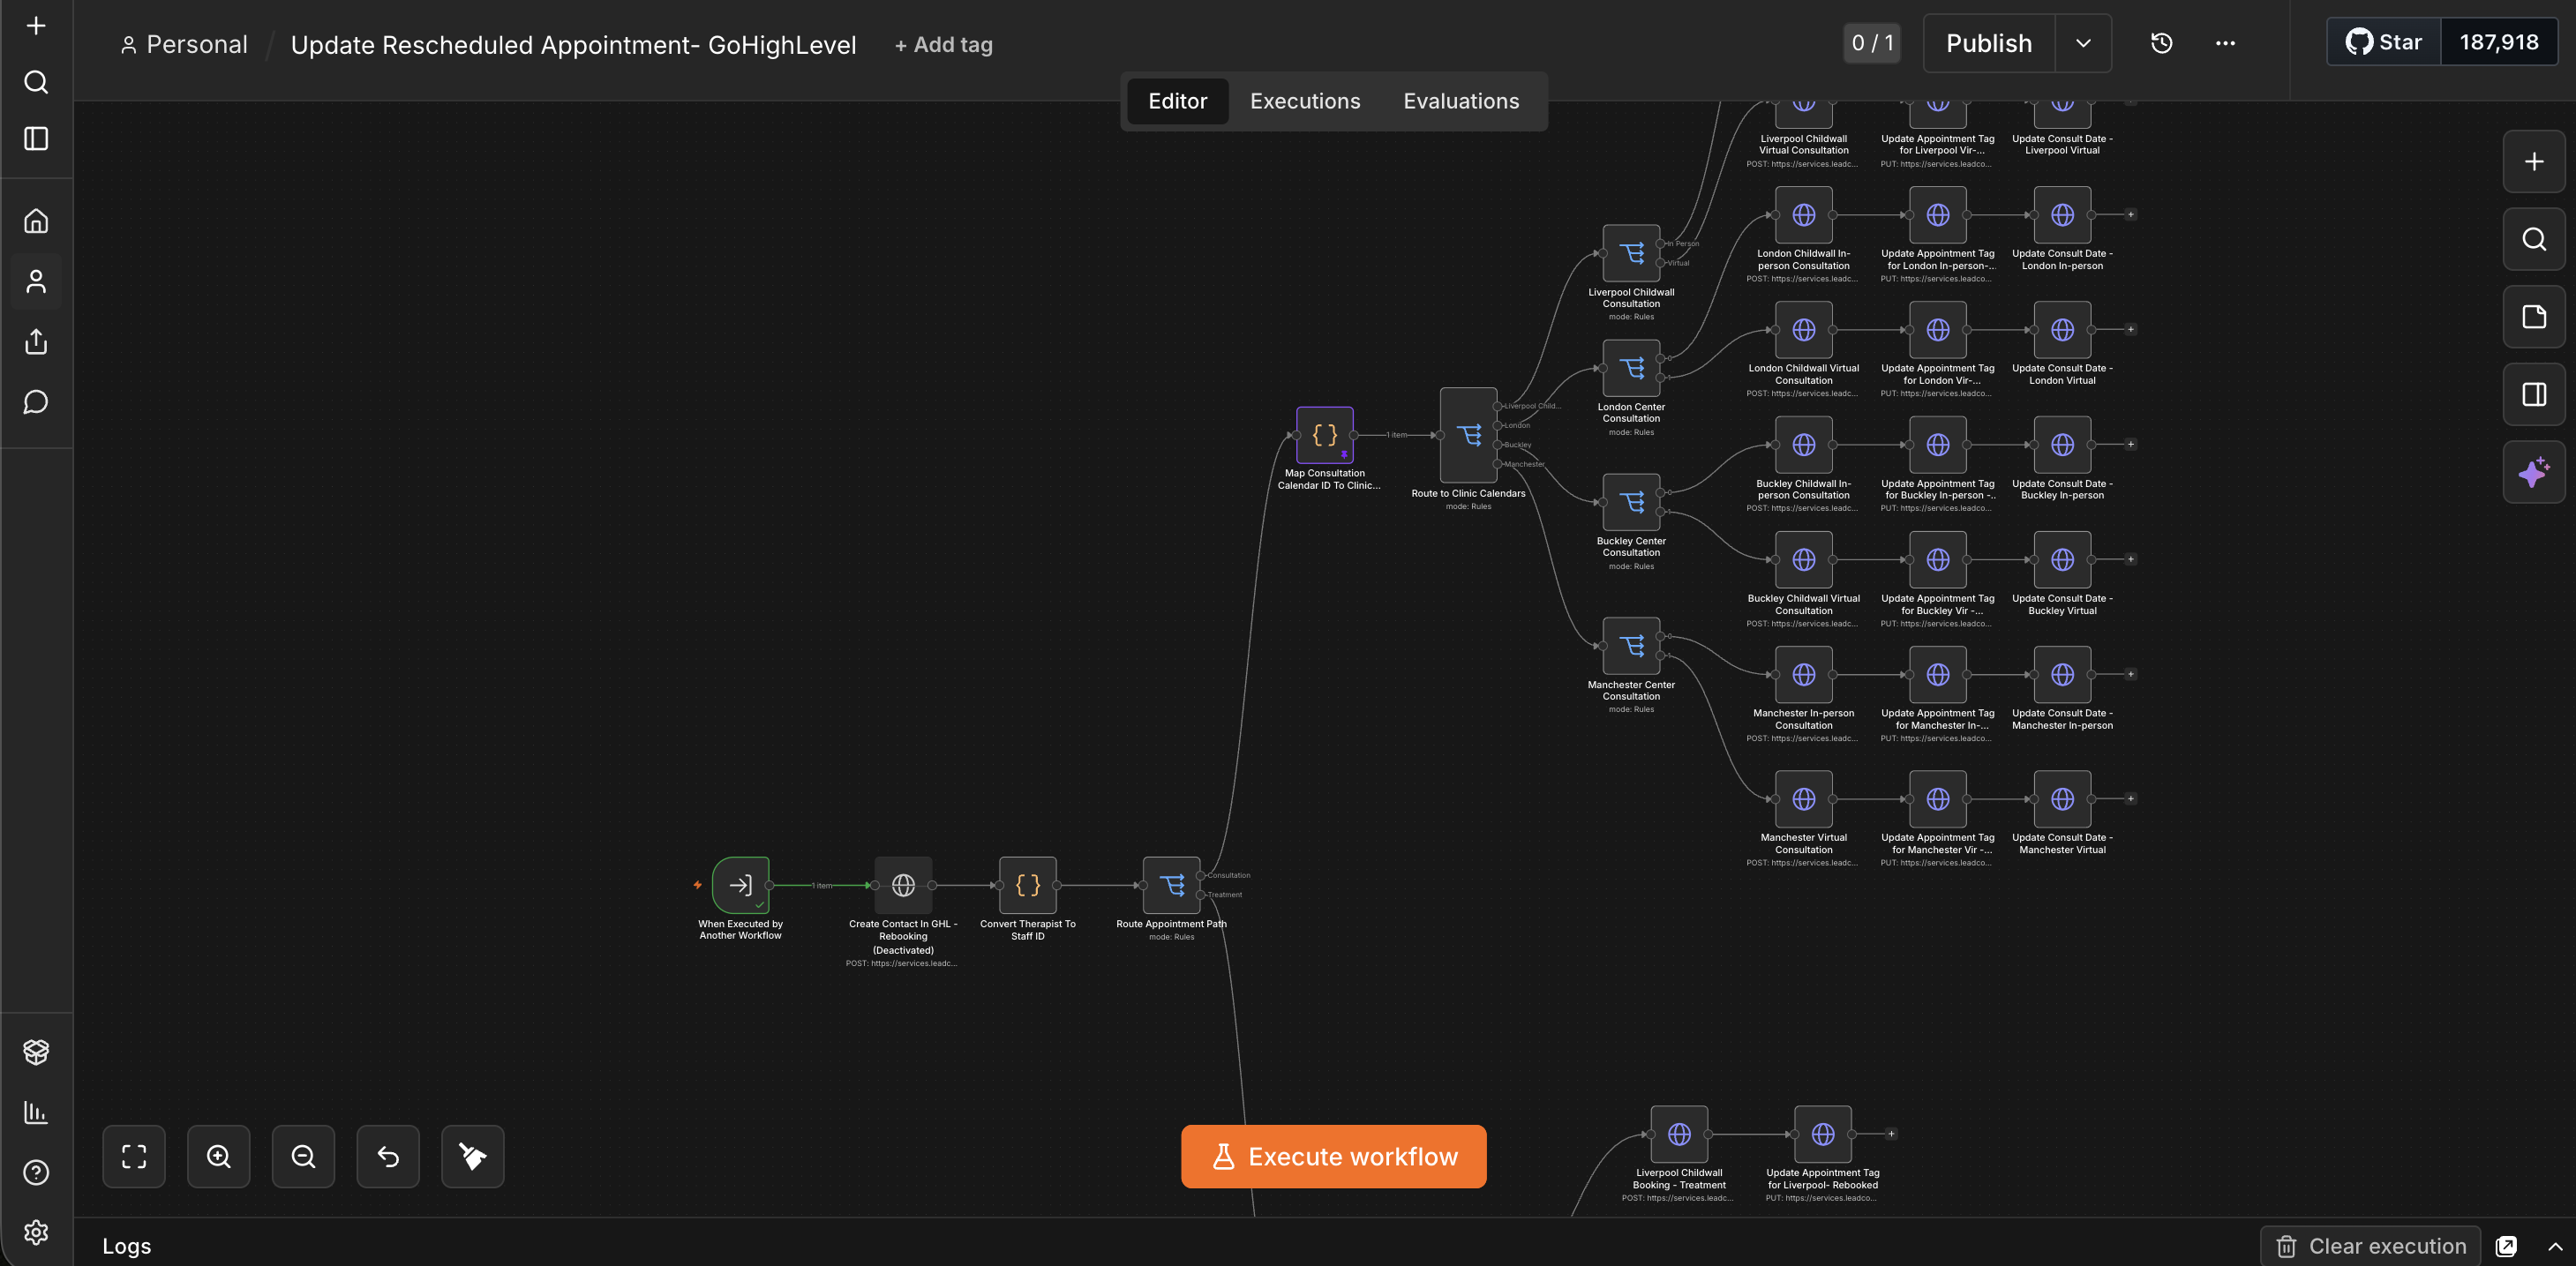Open the Personal project breadcrumb

coord(184,45)
